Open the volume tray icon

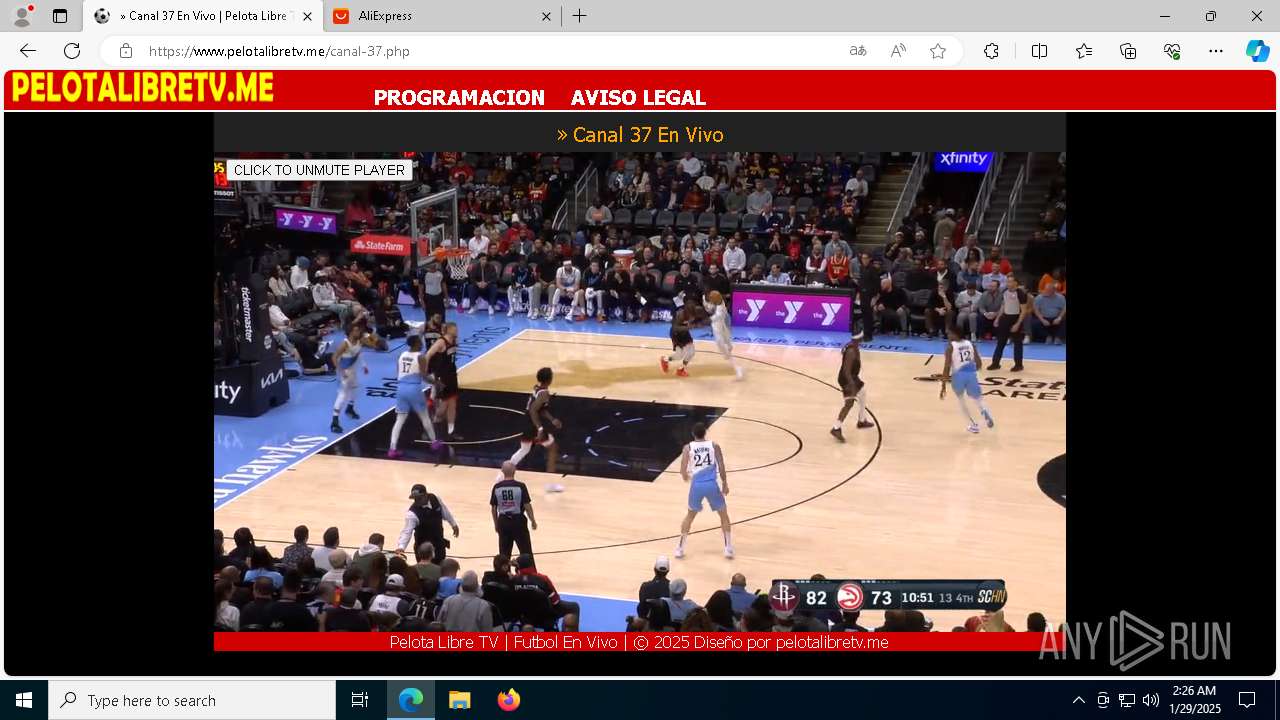tap(1151, 700)
